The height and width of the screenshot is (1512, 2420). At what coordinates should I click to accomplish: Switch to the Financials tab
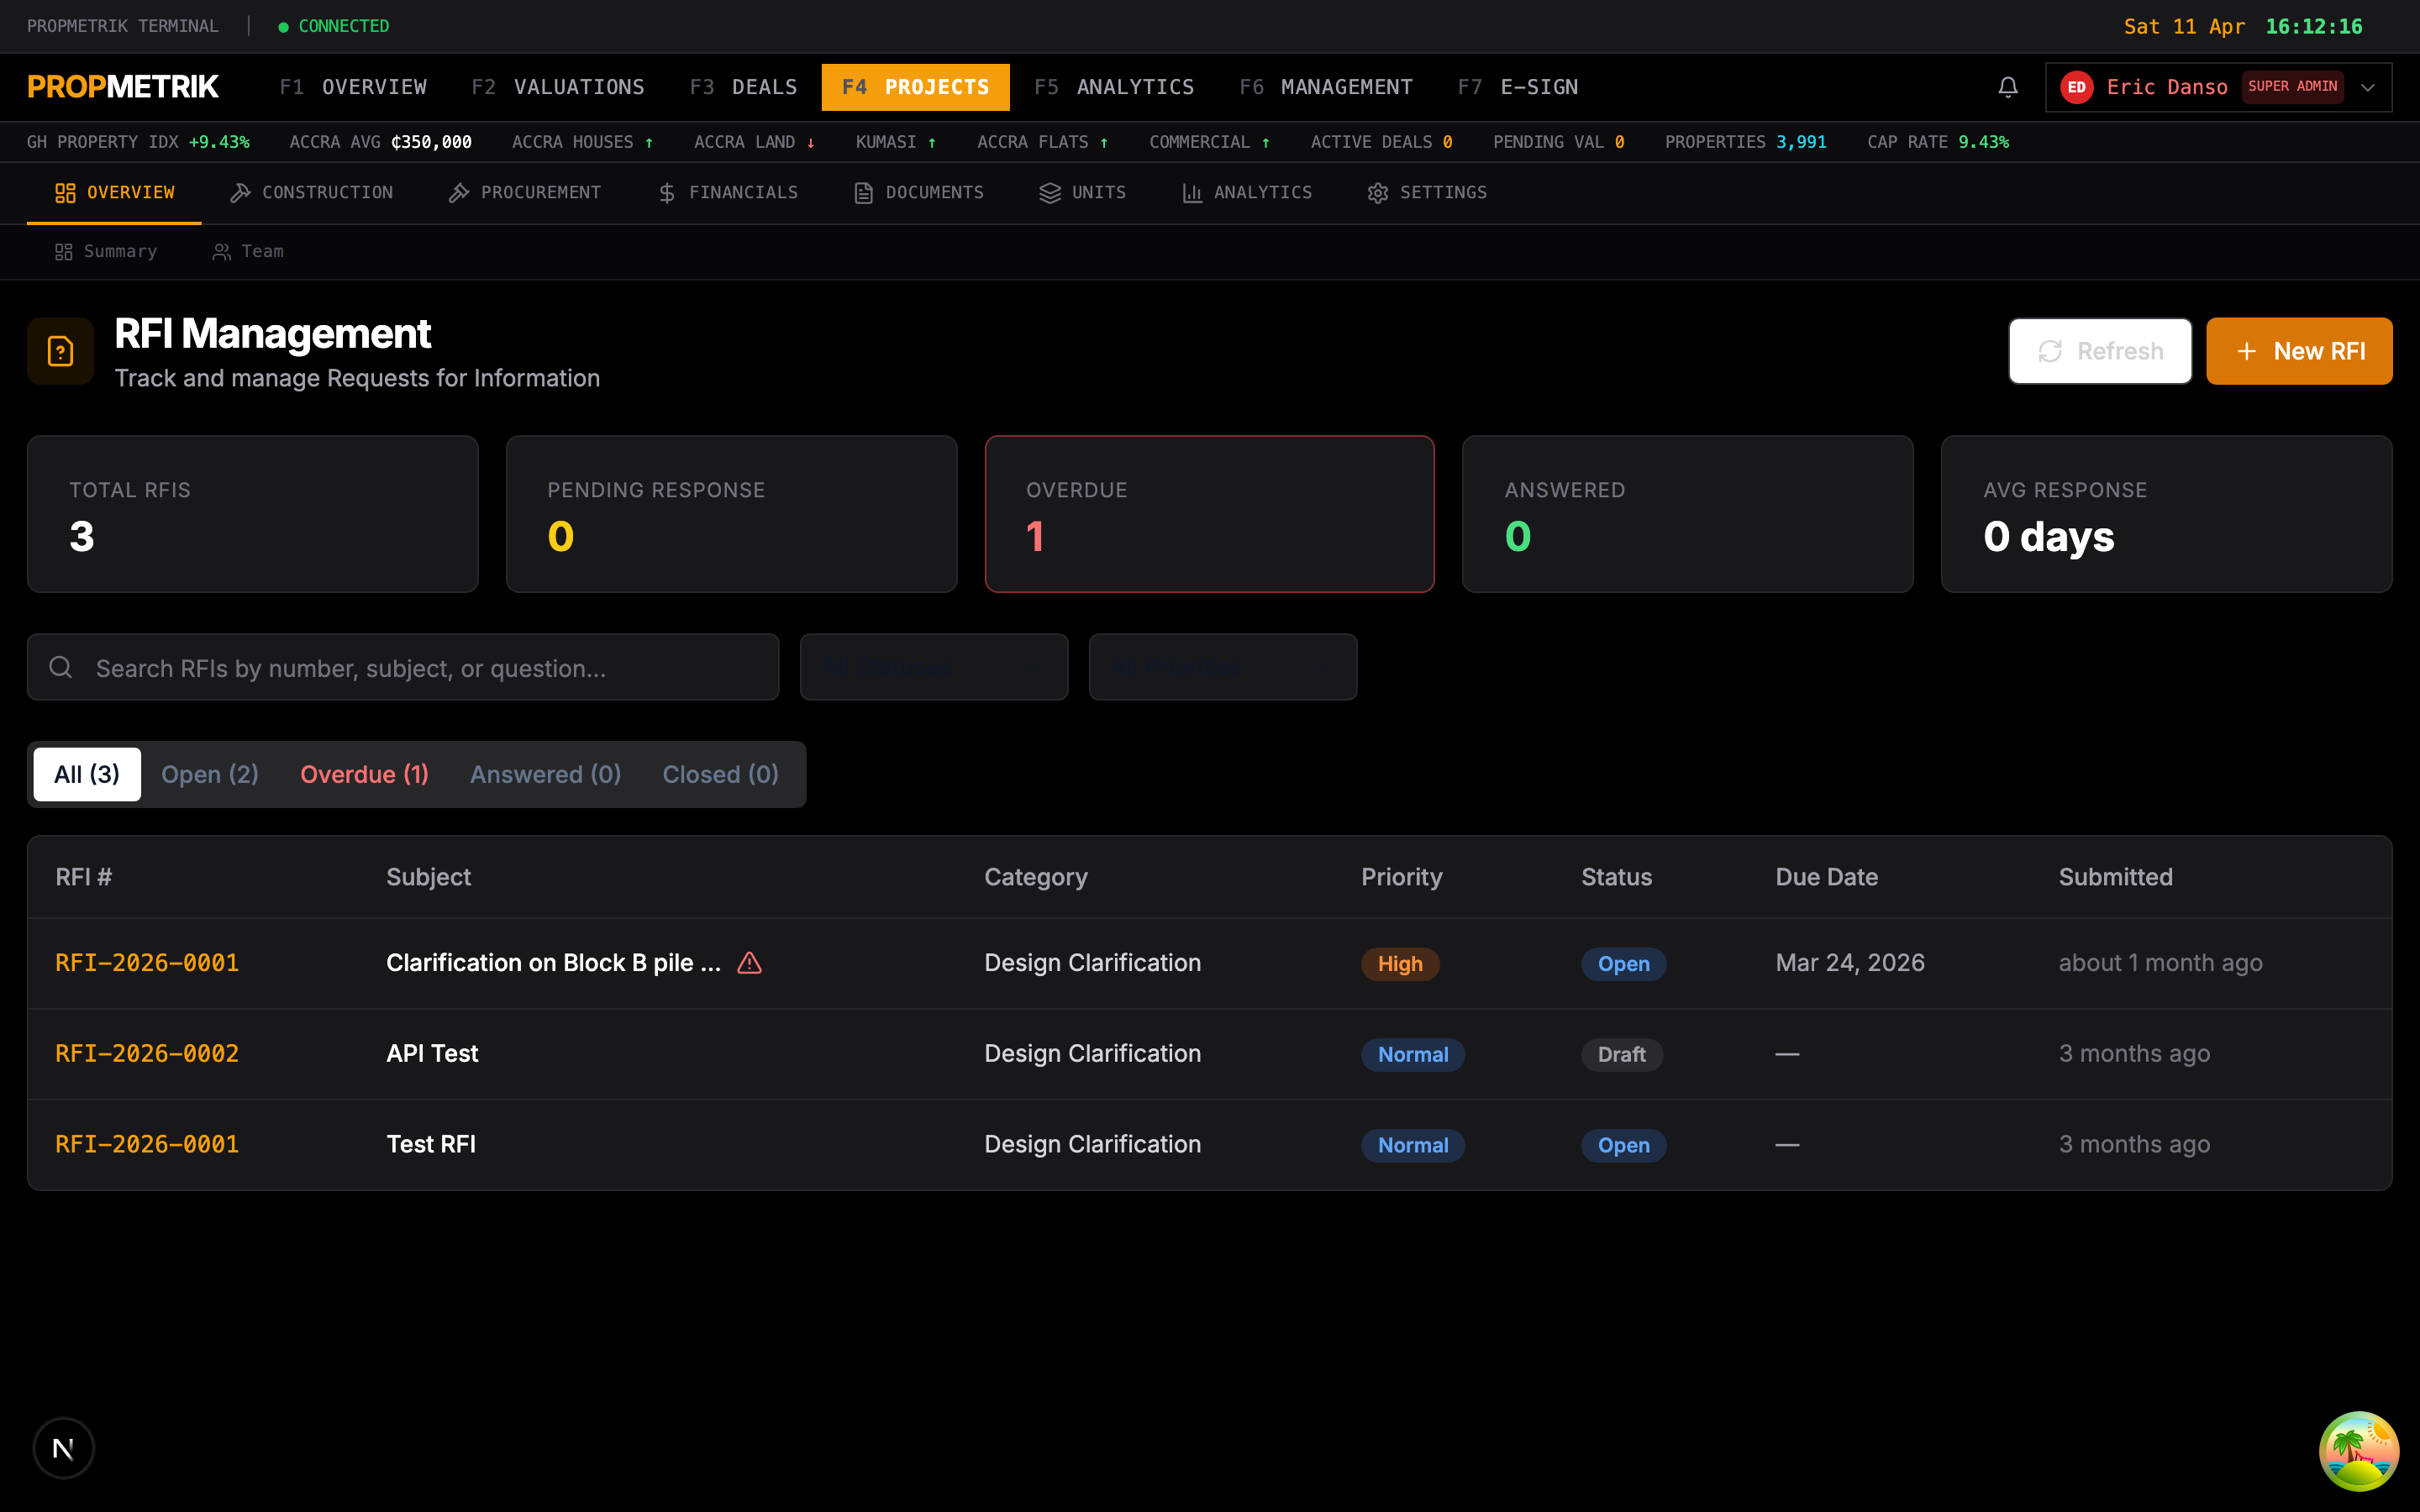click(x=728, y=193)
